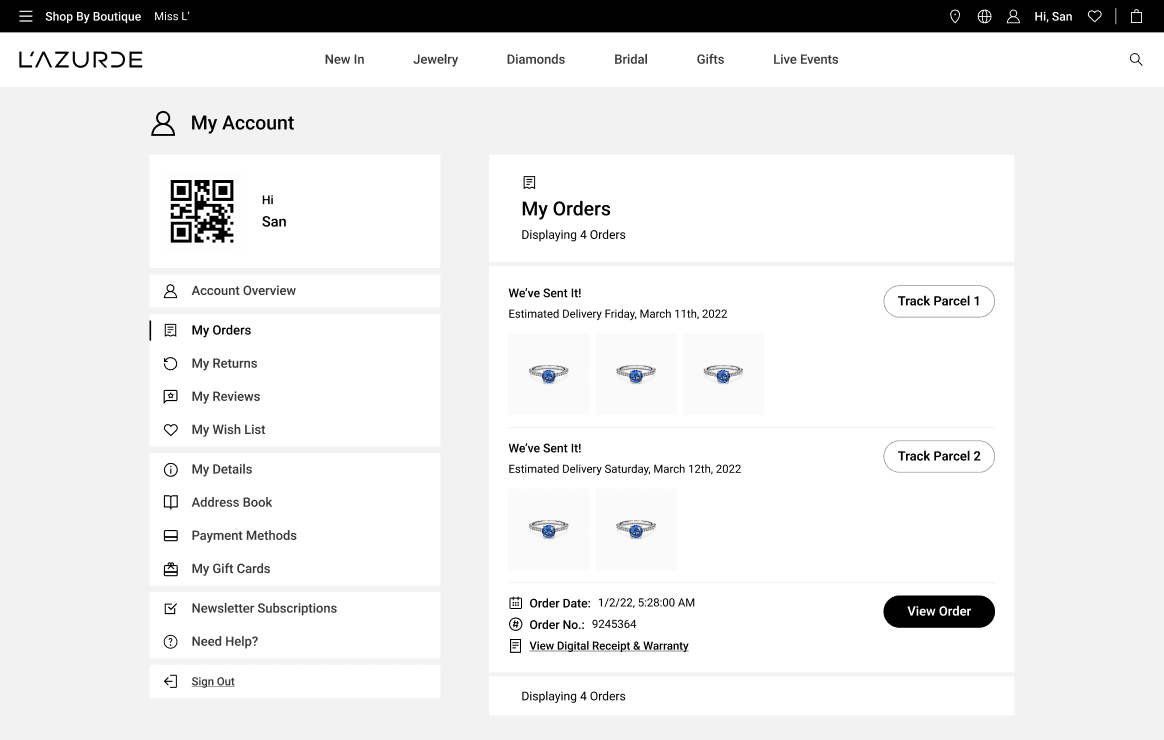1164x740 pixels.
Task: Open the language globe icon
Action: (x=984, y=16)
